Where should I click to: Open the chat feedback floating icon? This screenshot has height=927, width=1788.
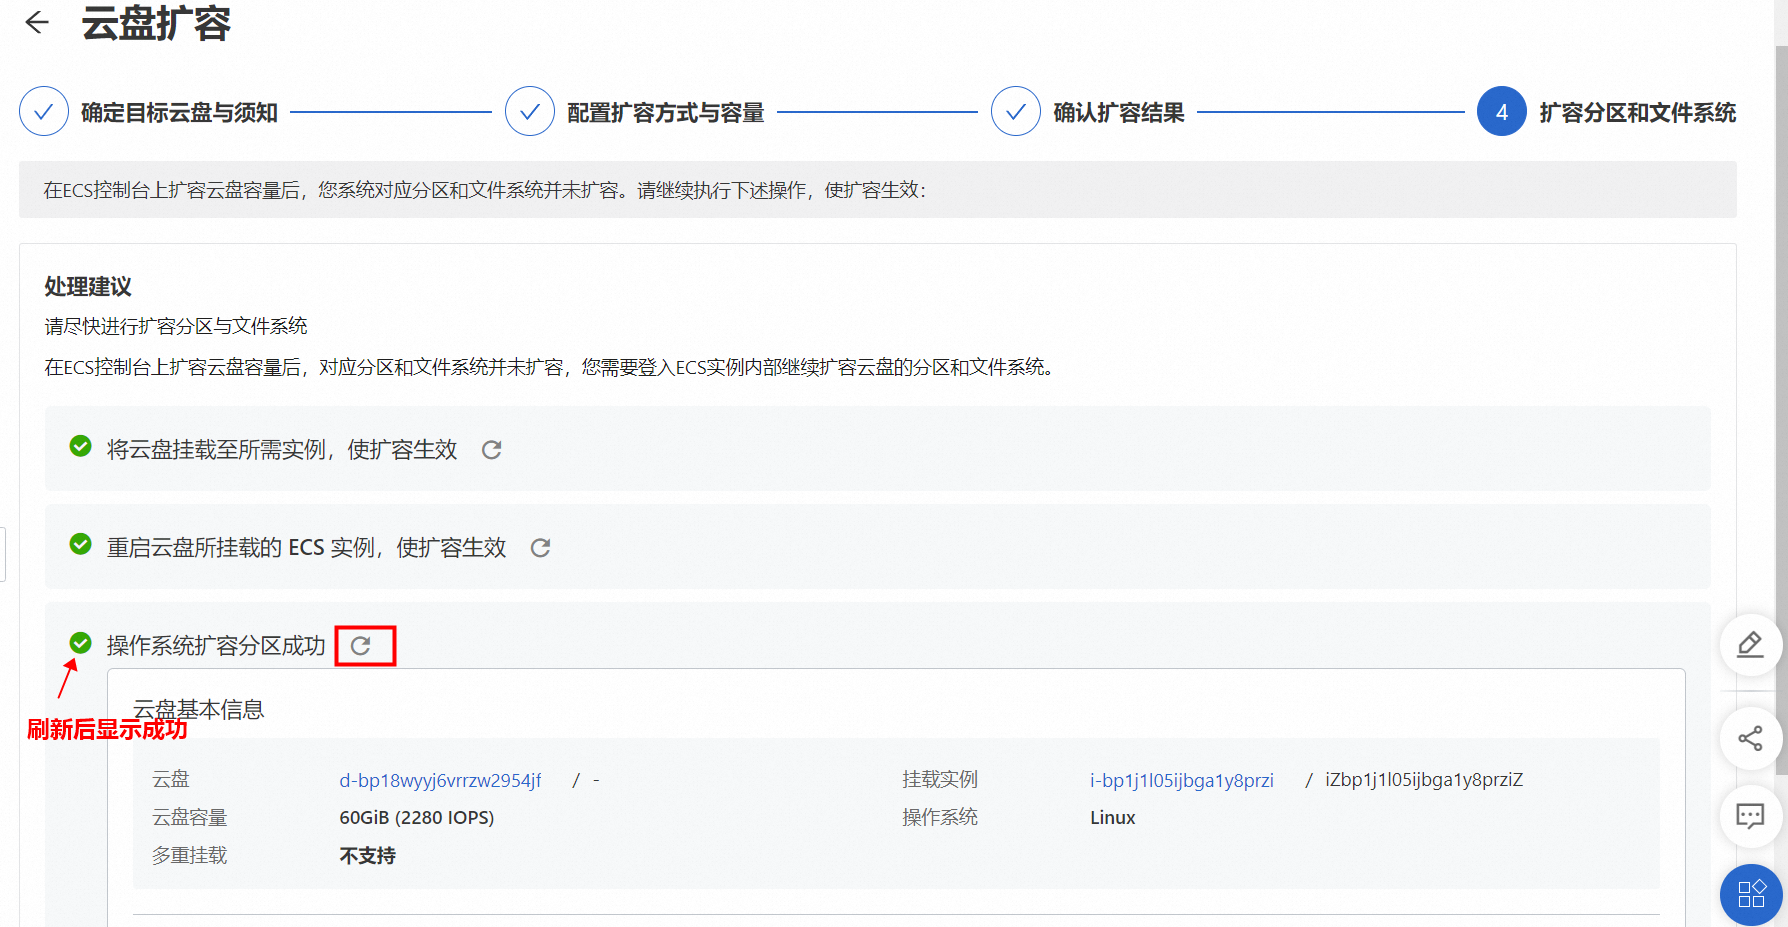(1750, 816)
